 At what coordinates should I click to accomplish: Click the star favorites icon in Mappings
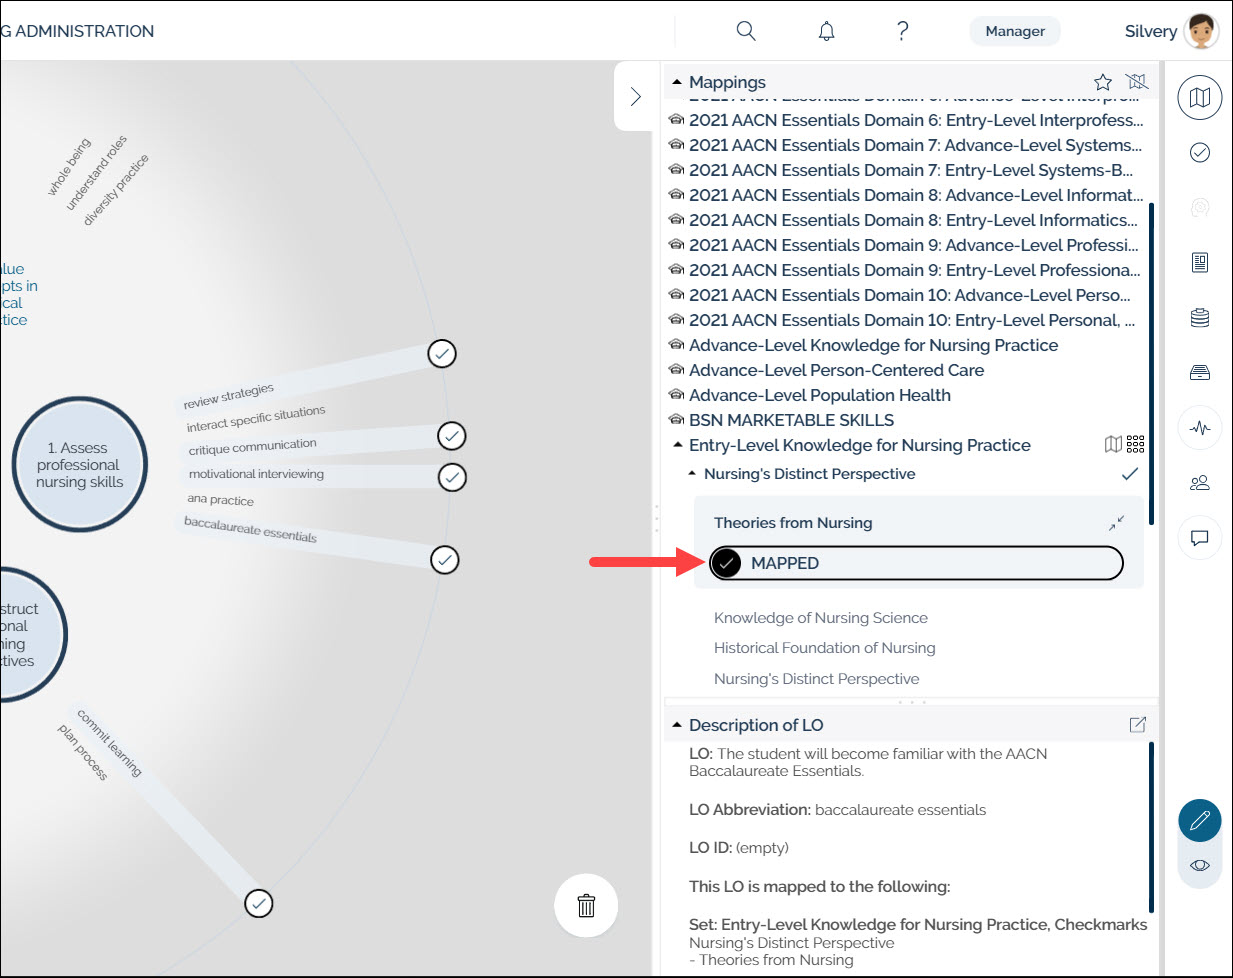coord(1103,82)
